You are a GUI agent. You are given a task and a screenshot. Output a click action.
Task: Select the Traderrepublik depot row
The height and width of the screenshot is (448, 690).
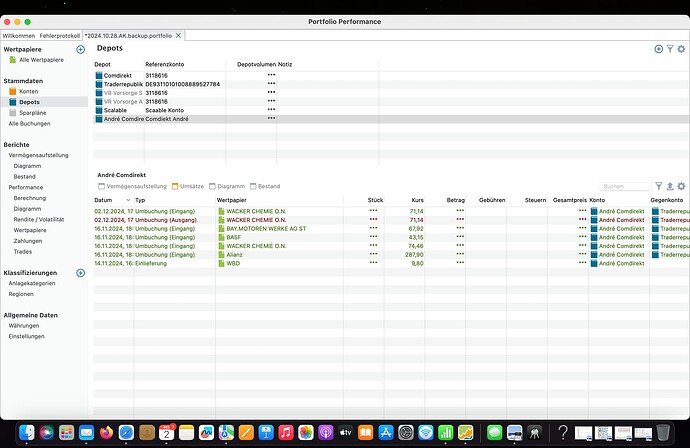(392, 84)
